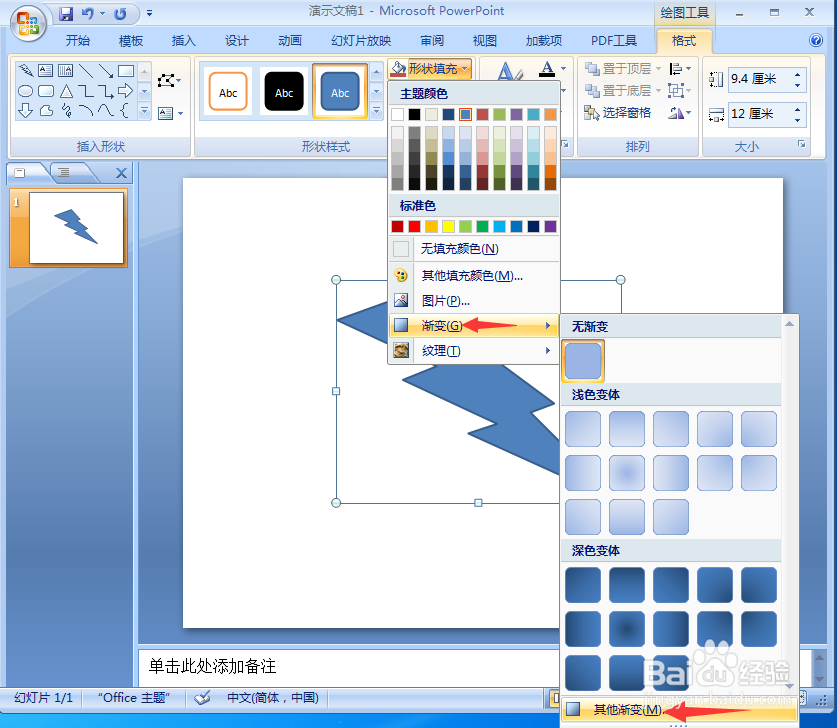
Task: Choose the left brace shape
Action: coord(125,110)
